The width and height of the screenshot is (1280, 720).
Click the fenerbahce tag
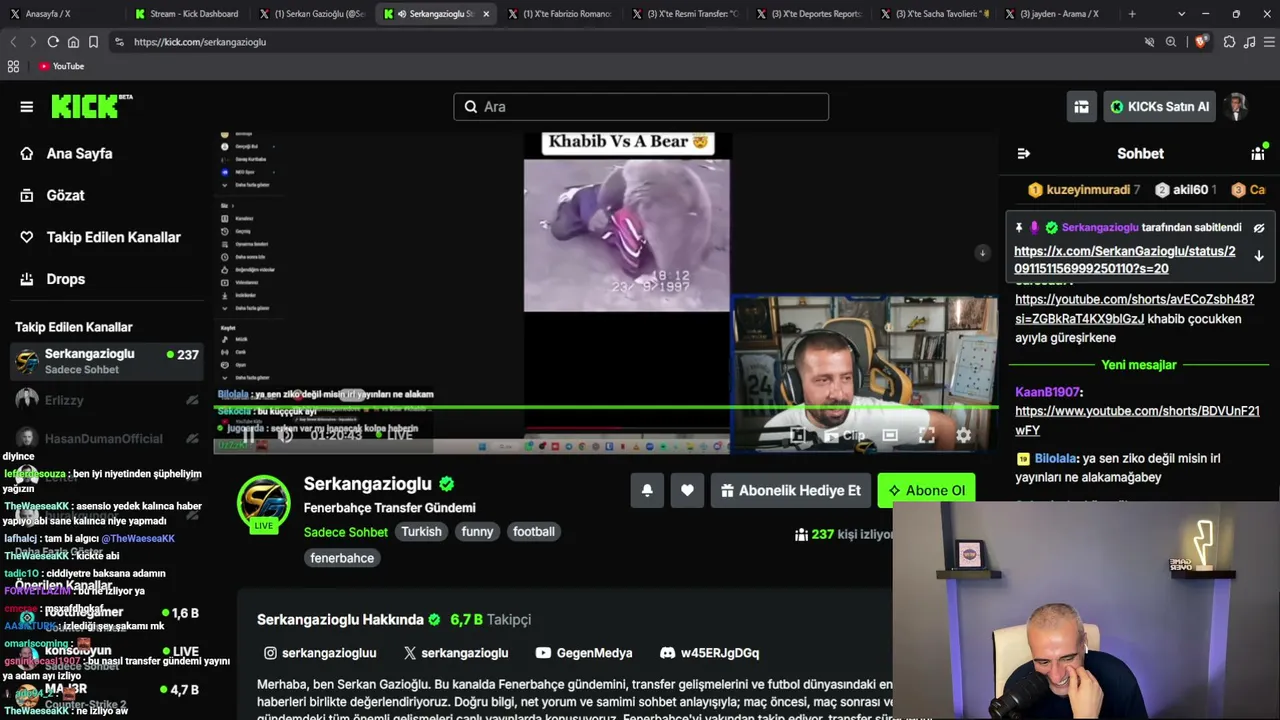pos(342,558)
